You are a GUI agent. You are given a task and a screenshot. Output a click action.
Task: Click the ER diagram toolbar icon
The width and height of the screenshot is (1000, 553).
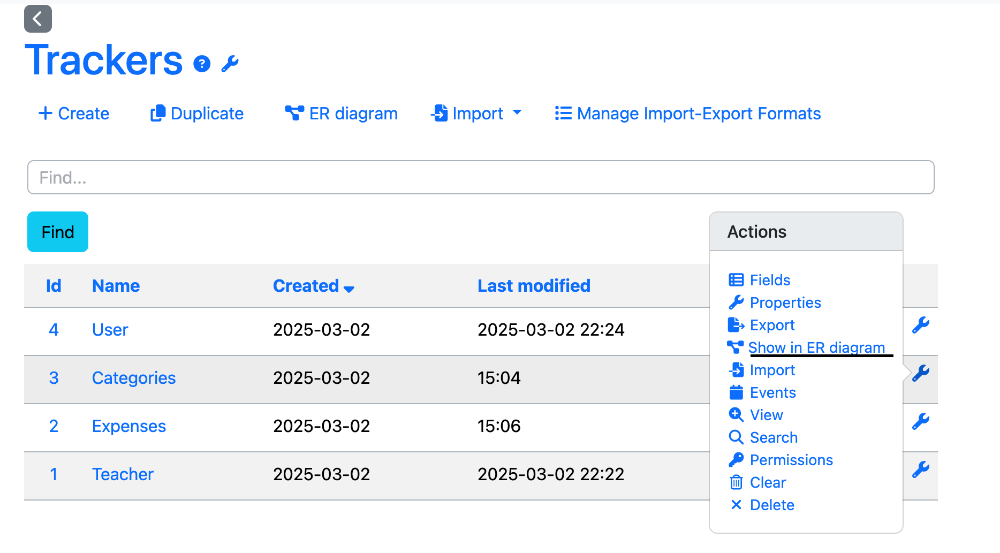[x=294, y=114]
